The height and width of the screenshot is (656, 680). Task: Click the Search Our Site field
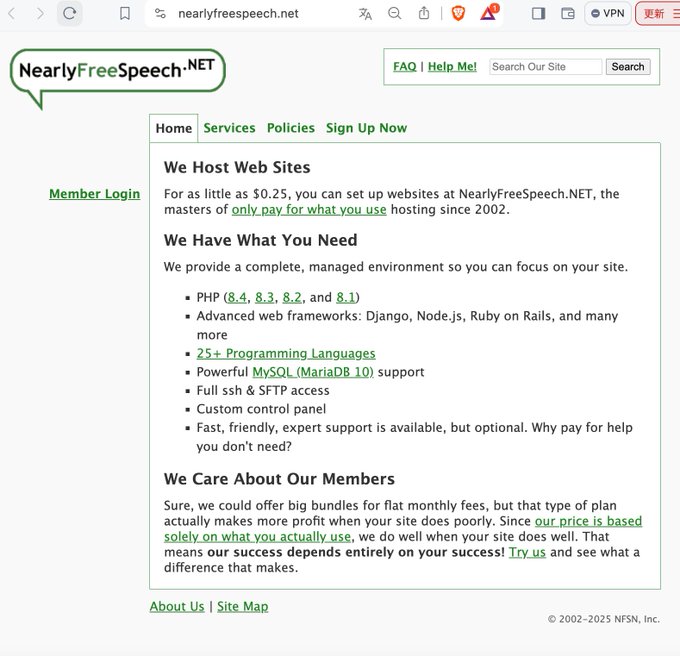tap(546, 67)
